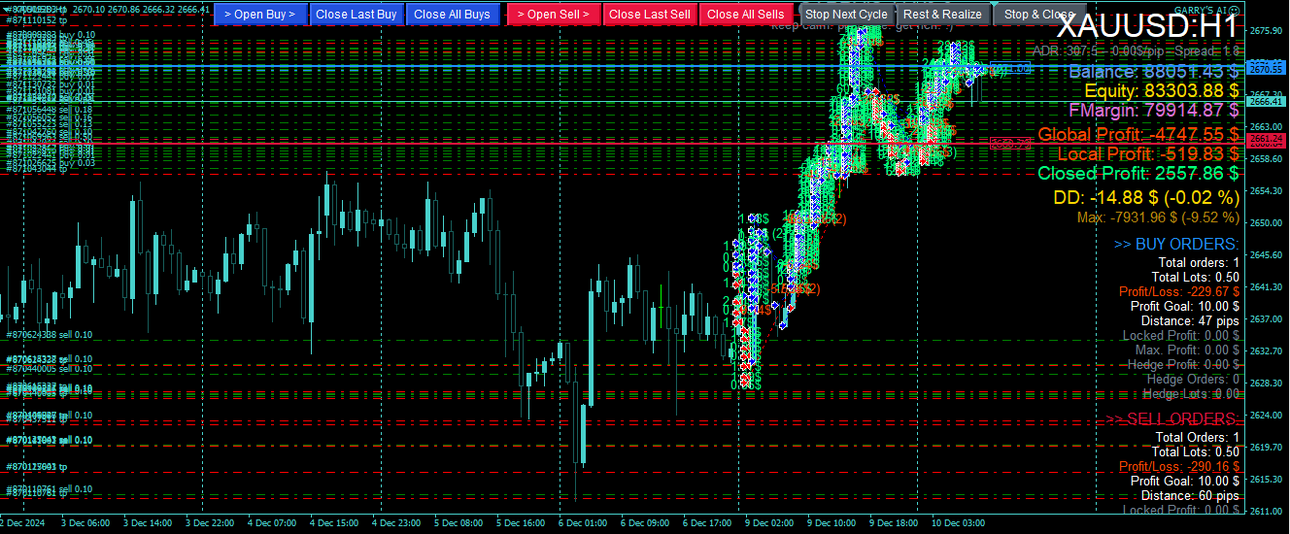Click the 'Equity: 83303.88 $' line
The width and height of the screenshot is (1290, 534).
pos(1162,91)
